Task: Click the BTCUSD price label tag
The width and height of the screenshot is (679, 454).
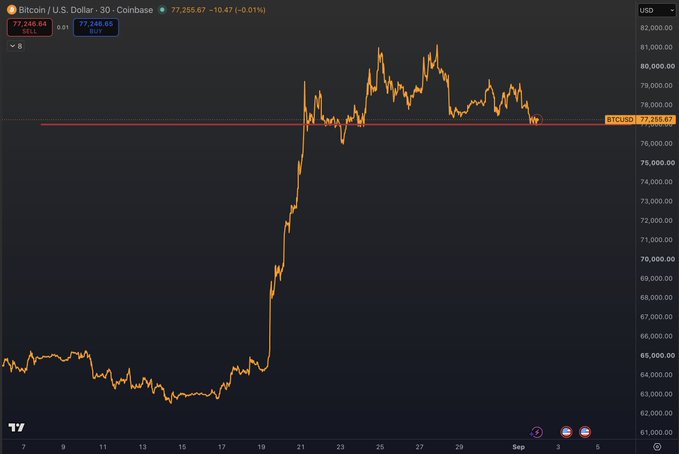Action: pyautogui.click(x=620, y=119)
